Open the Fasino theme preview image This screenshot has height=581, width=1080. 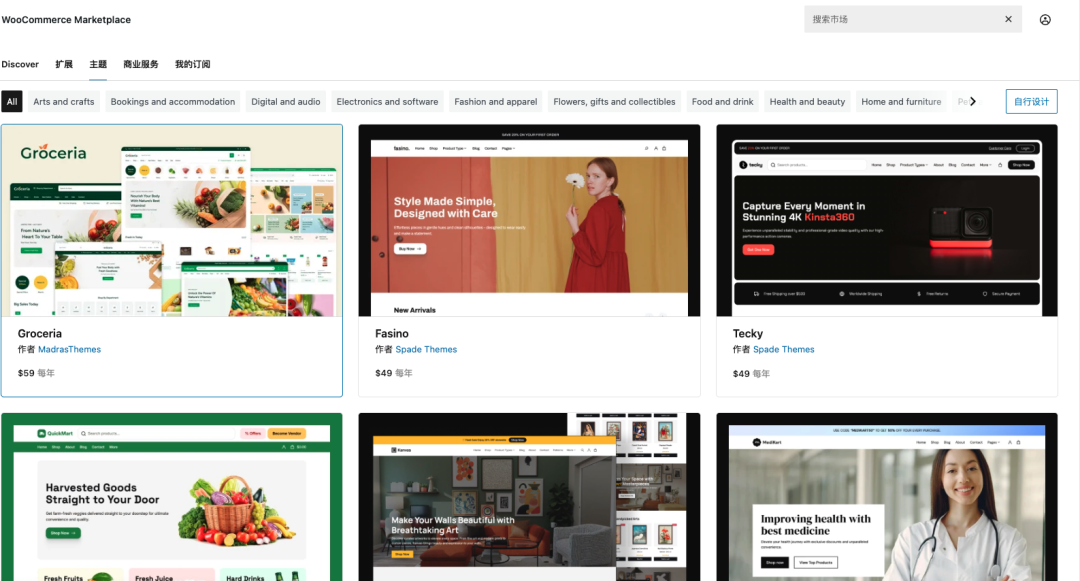(529, 220)
